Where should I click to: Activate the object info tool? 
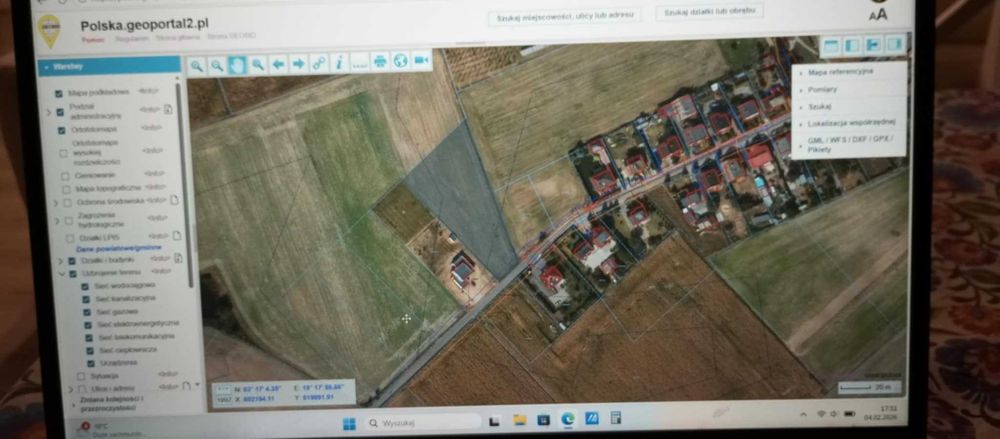pos(339,62)
